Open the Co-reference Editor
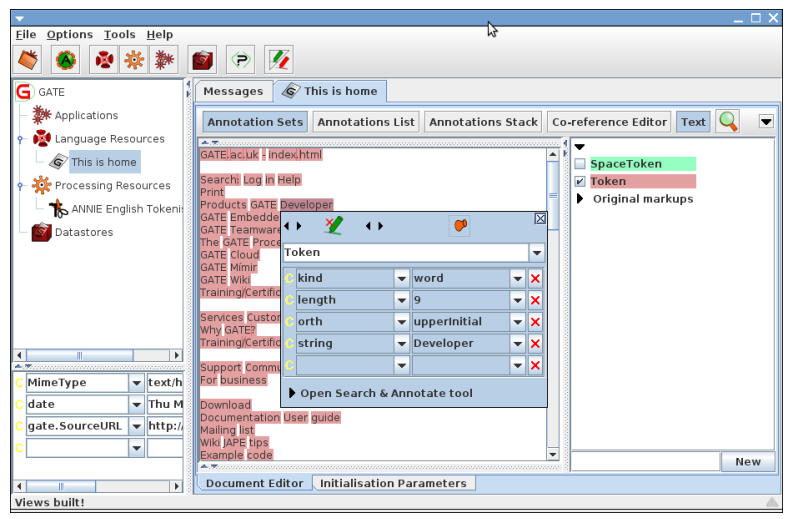Screen dimensions: 800x519 coord(608,122)
